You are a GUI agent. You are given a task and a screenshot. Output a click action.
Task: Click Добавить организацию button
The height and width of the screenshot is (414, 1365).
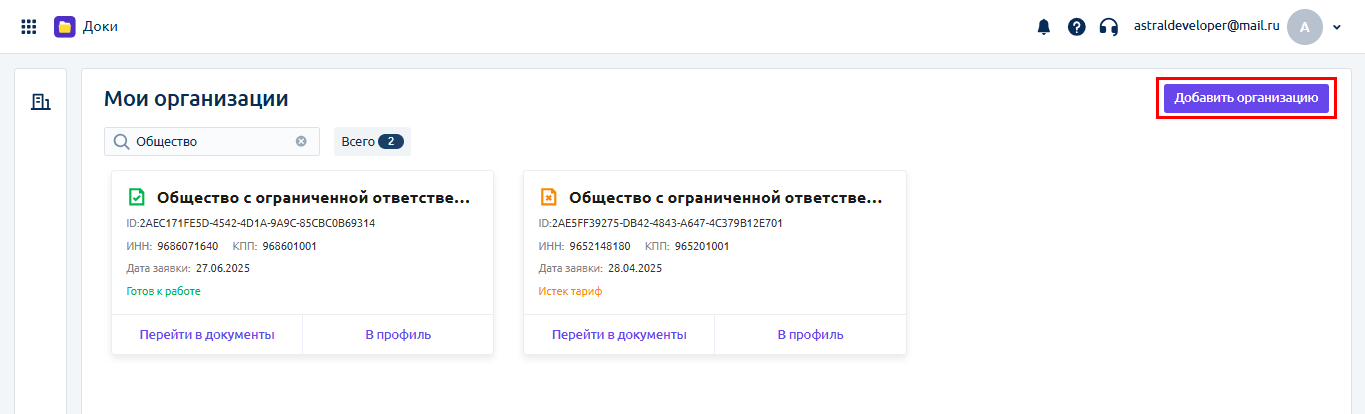click(x=1246, y=98)
